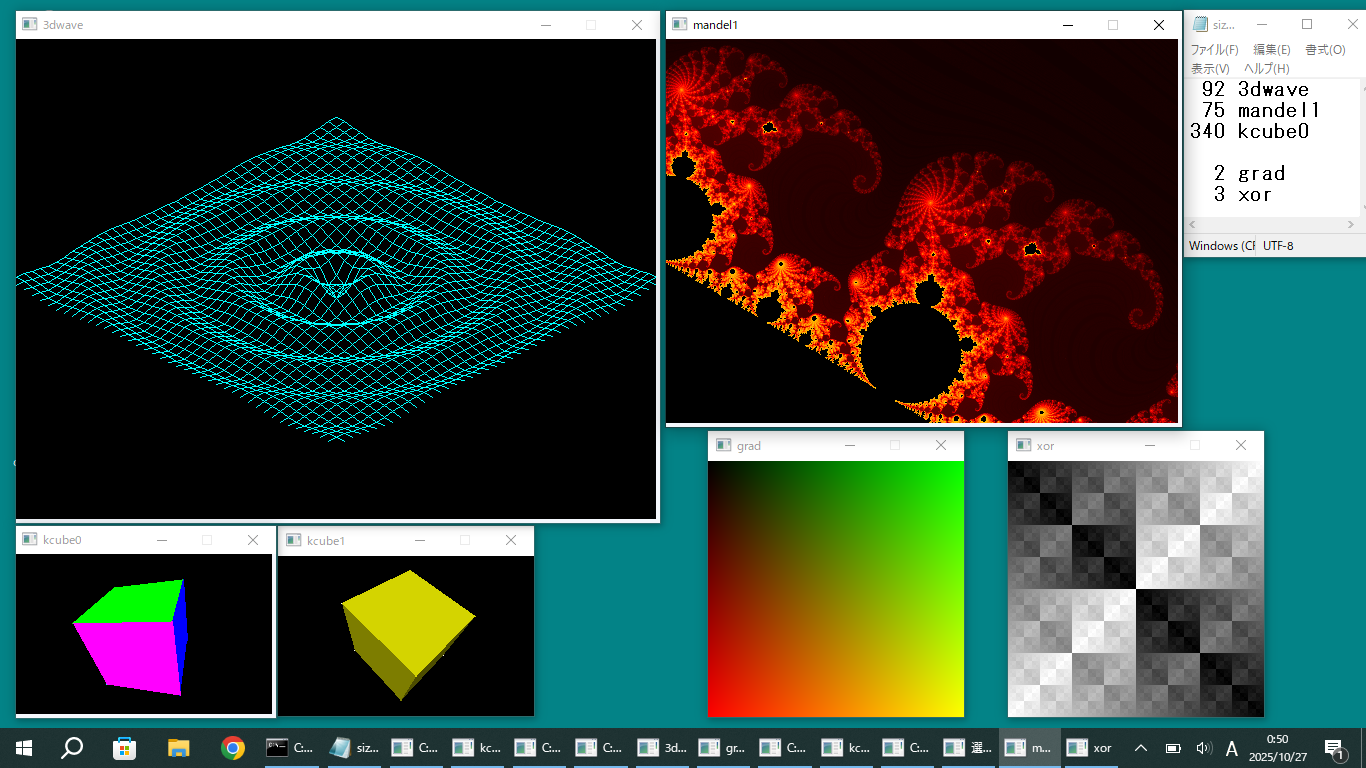Click the bright green corner of grad

click(955, 469)
